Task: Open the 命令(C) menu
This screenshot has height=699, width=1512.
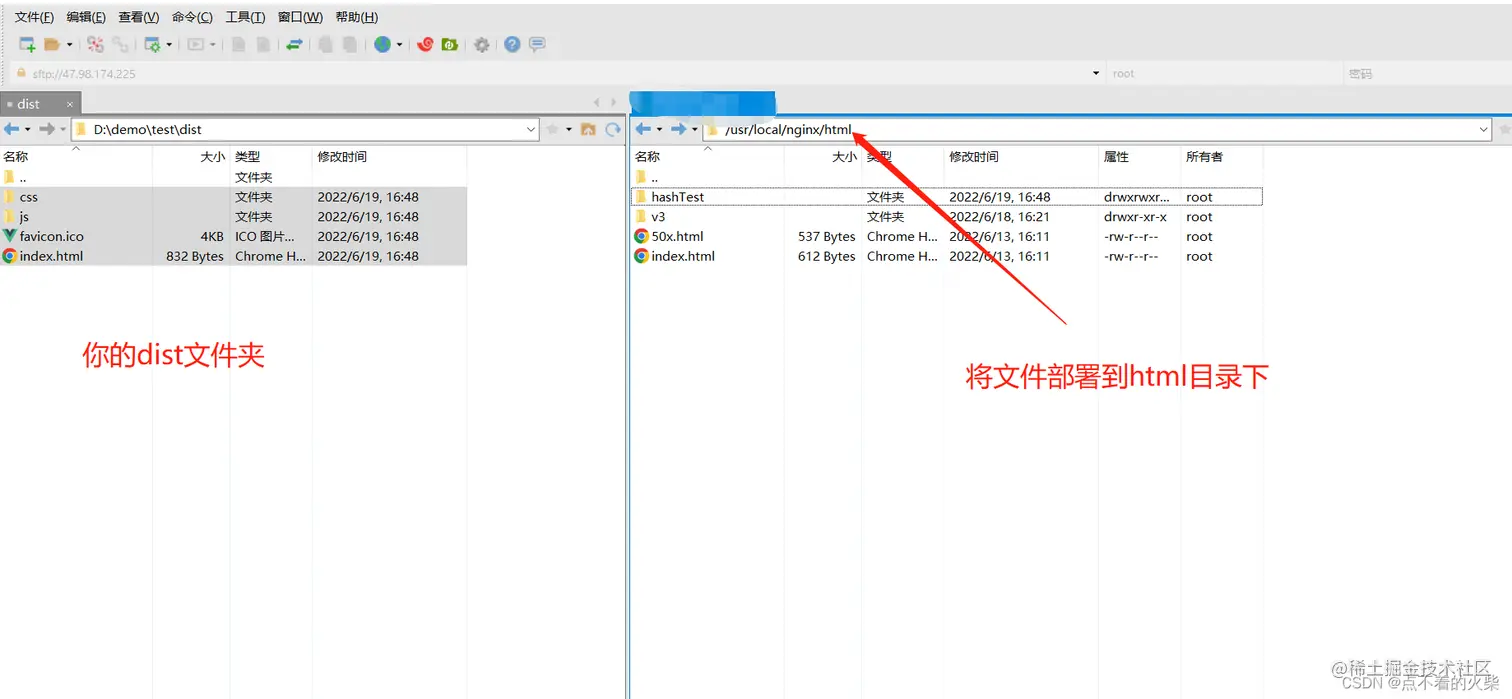Action: tap(192, 17)
